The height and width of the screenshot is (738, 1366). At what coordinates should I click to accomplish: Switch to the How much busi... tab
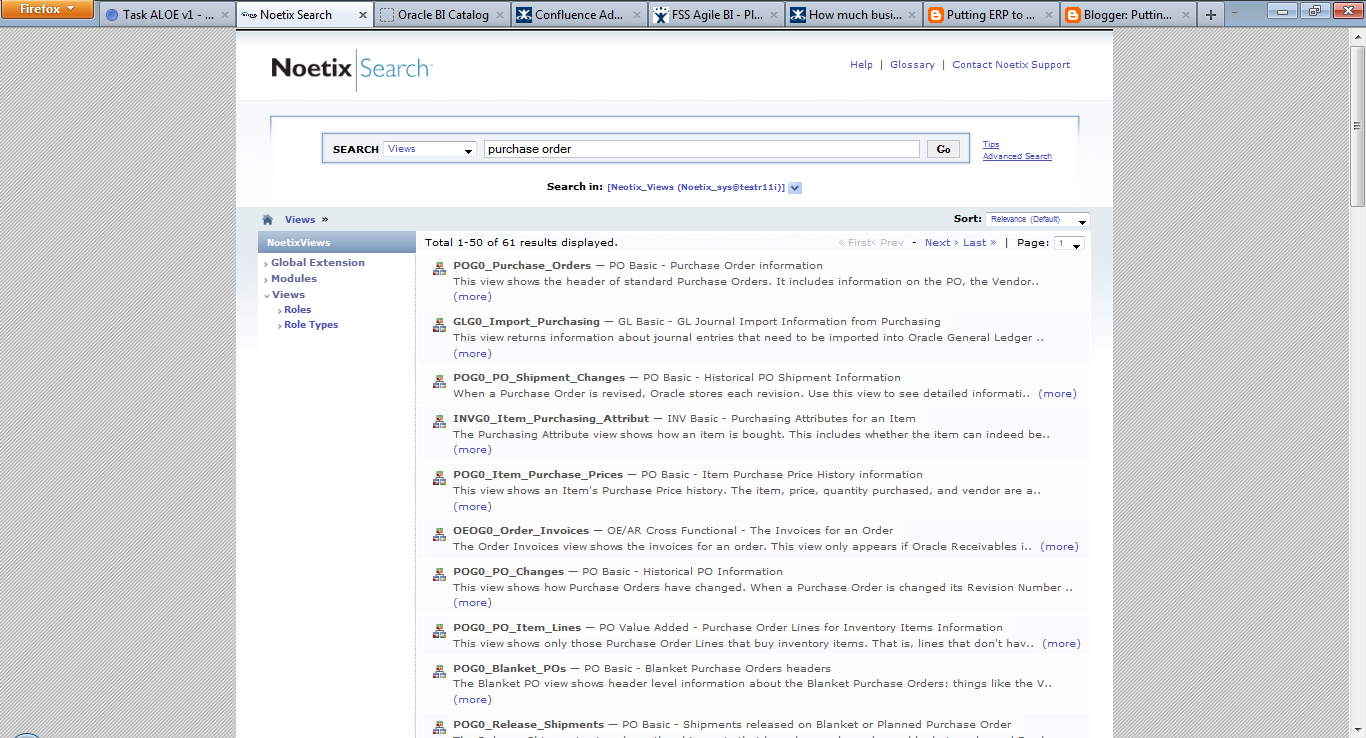[853, 15]
